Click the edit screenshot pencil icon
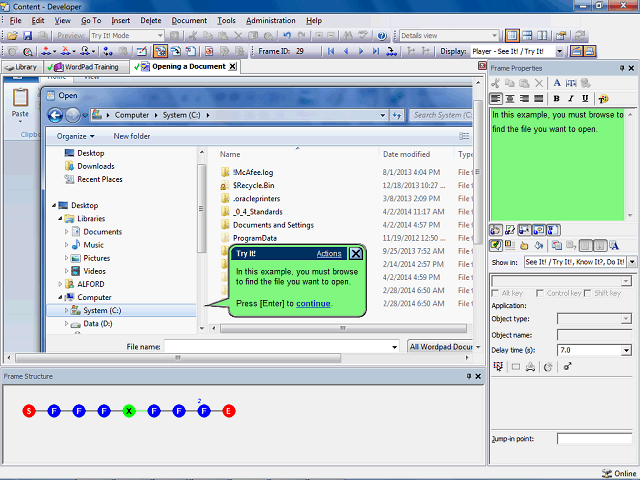 tap(142, 51)
